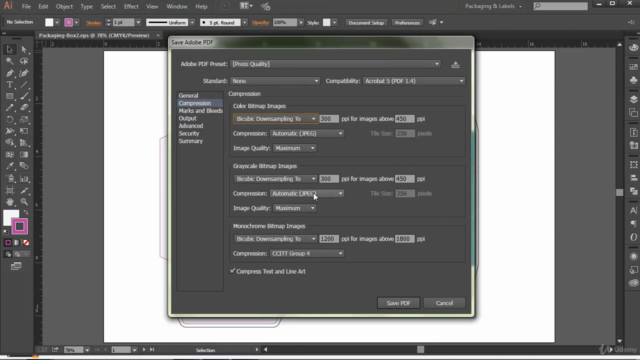Set paint mode to None (red slash)
Screen dimensions: 640x360
26,242
